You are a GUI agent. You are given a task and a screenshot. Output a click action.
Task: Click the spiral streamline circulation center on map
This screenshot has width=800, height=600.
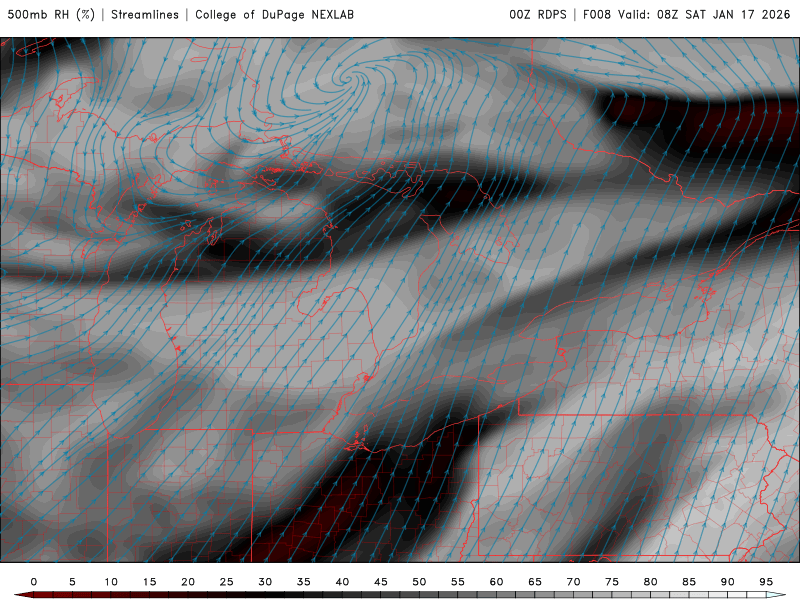[346, 79]
